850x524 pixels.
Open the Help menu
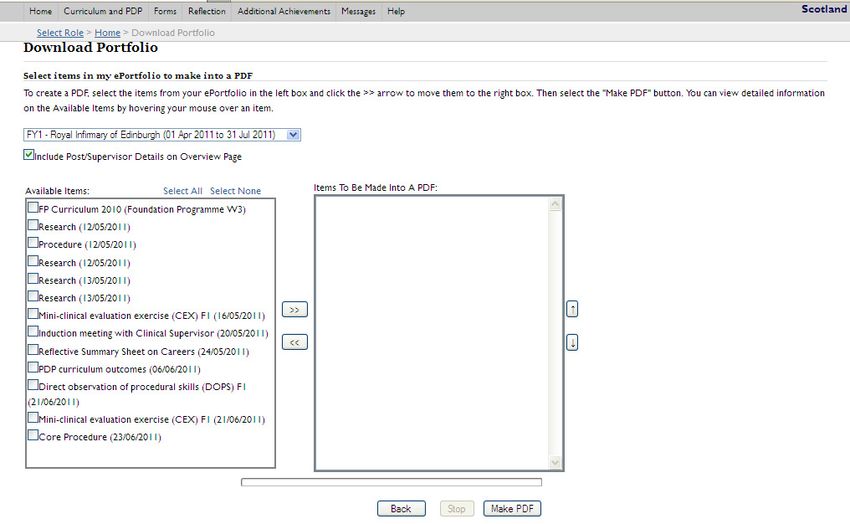pyautogui.click(x=396, y=11)
